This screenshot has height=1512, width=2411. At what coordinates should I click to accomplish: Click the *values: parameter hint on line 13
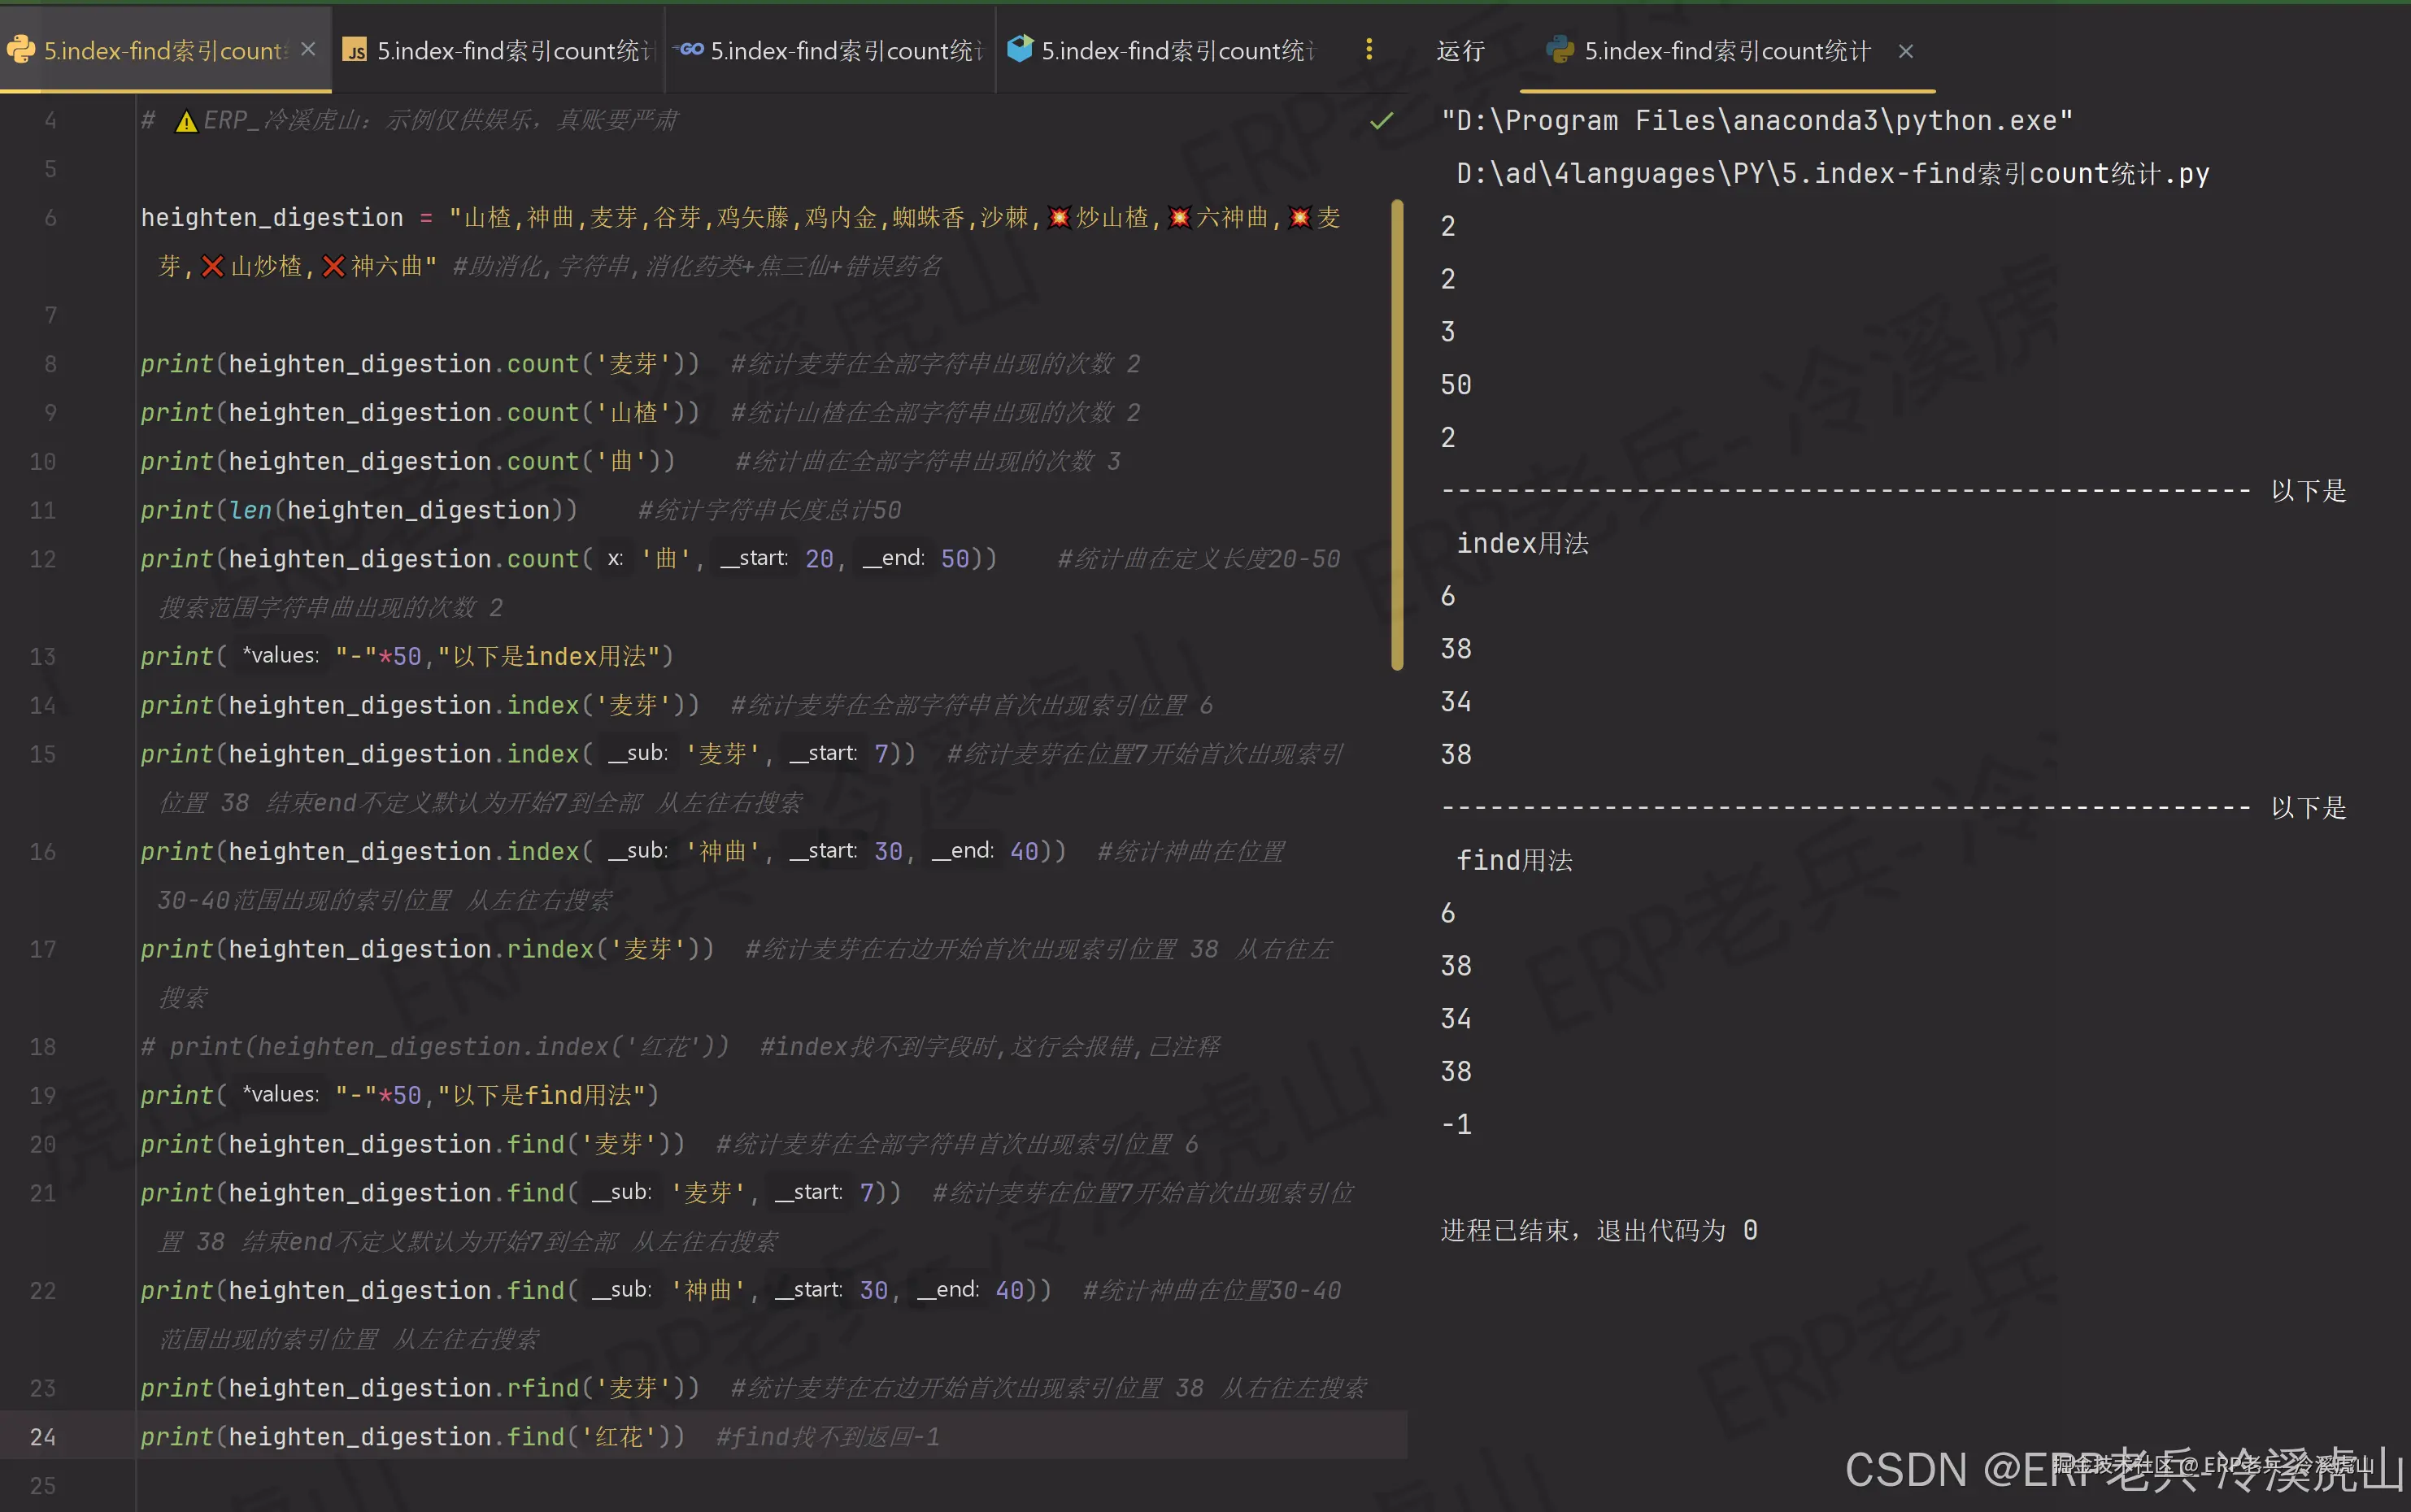click(281, 656)
